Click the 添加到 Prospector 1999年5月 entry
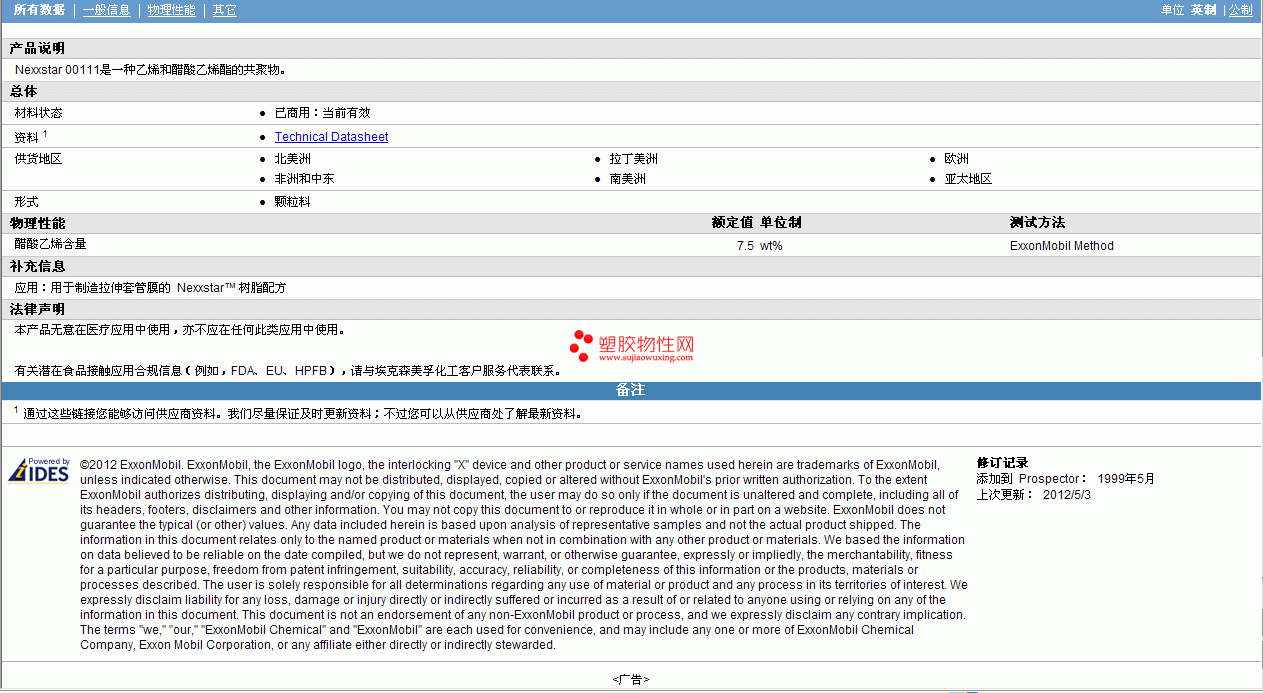1263x693 pixels. click(1066, 479)
